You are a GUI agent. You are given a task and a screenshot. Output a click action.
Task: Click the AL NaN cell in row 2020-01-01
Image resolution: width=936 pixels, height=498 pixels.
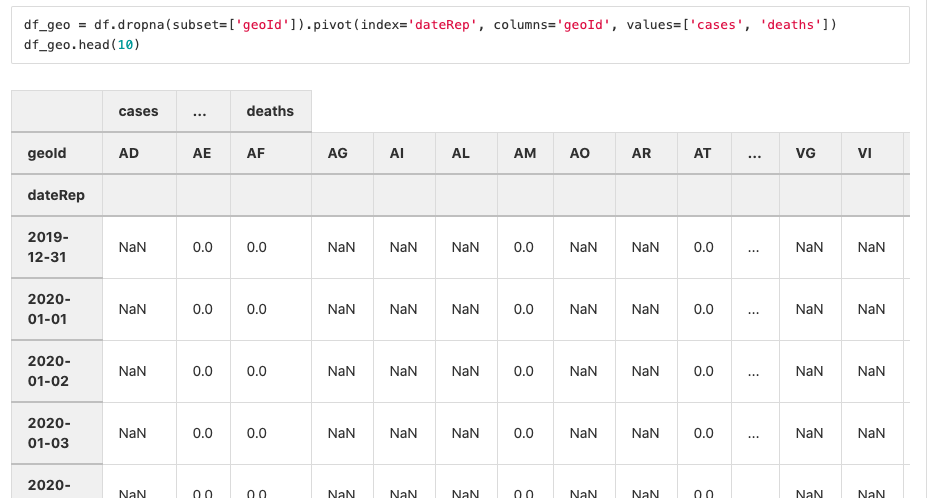click(466, 309)
